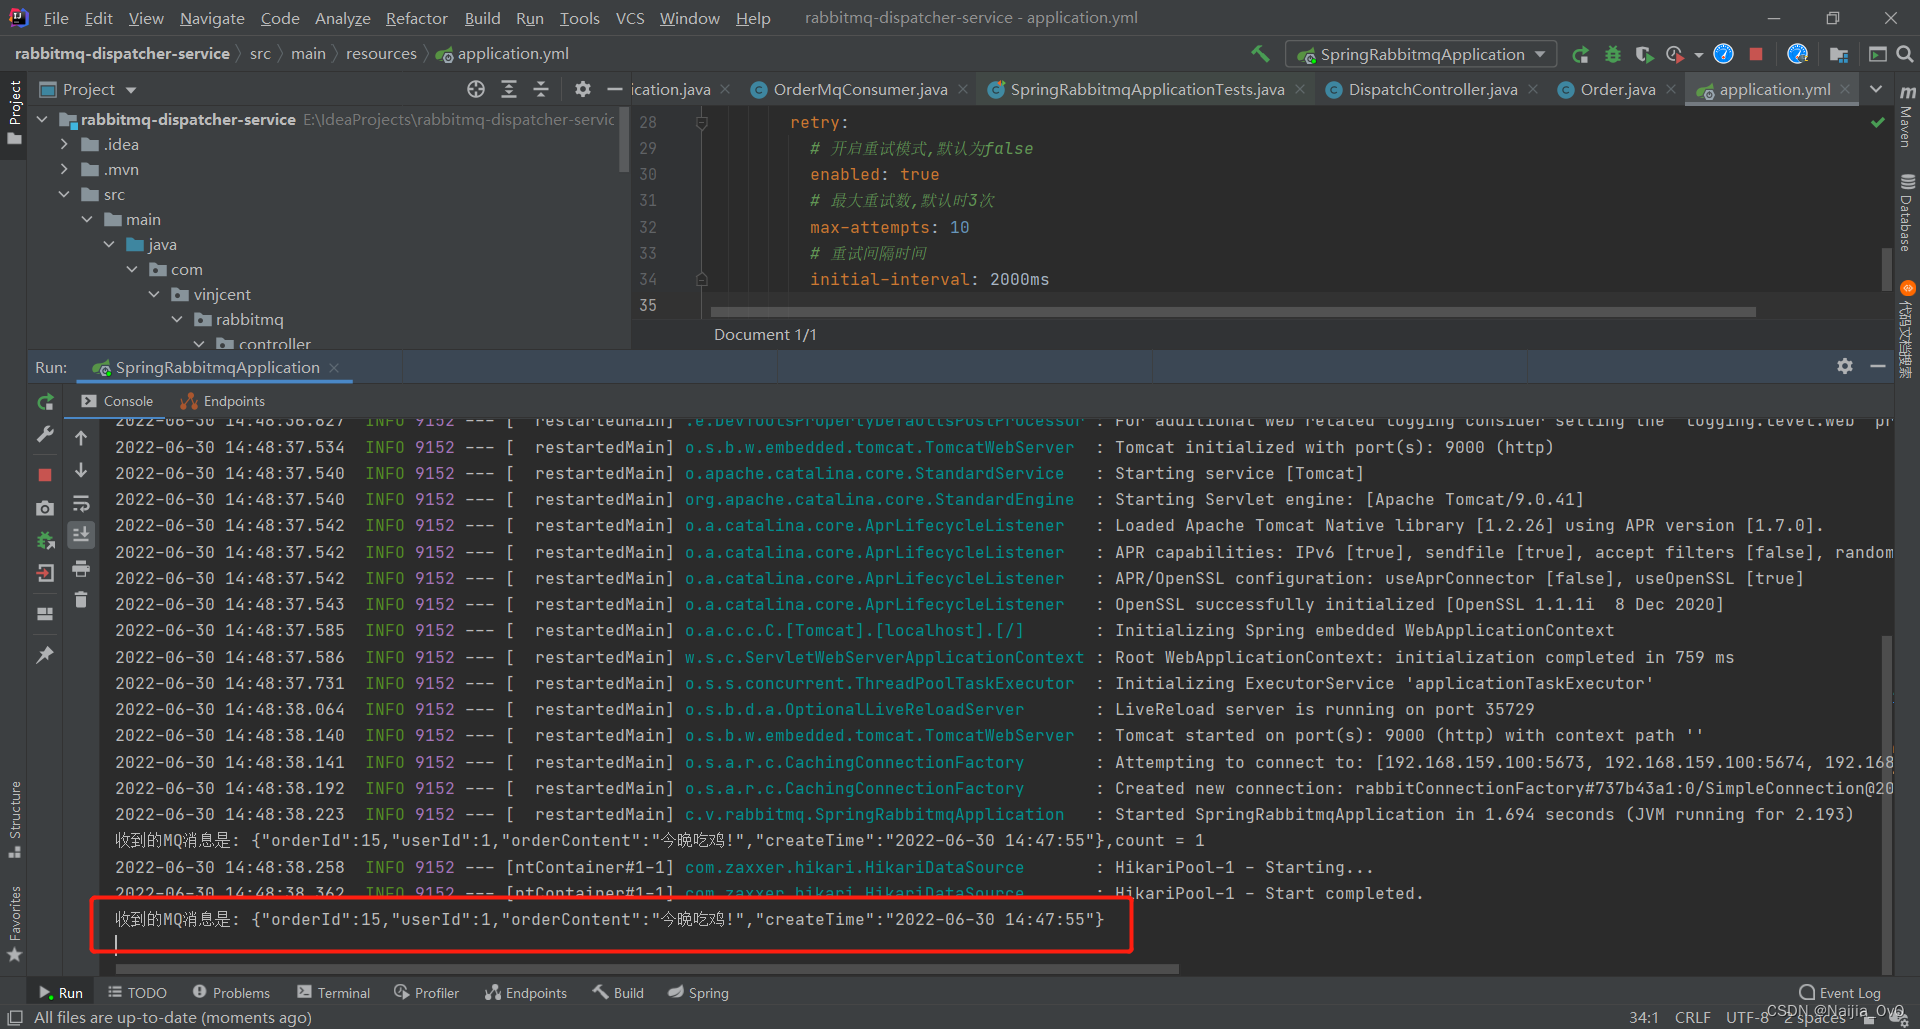Run with profiler using the clock-play icon

pyautogui.click(x=1675, y=54)
